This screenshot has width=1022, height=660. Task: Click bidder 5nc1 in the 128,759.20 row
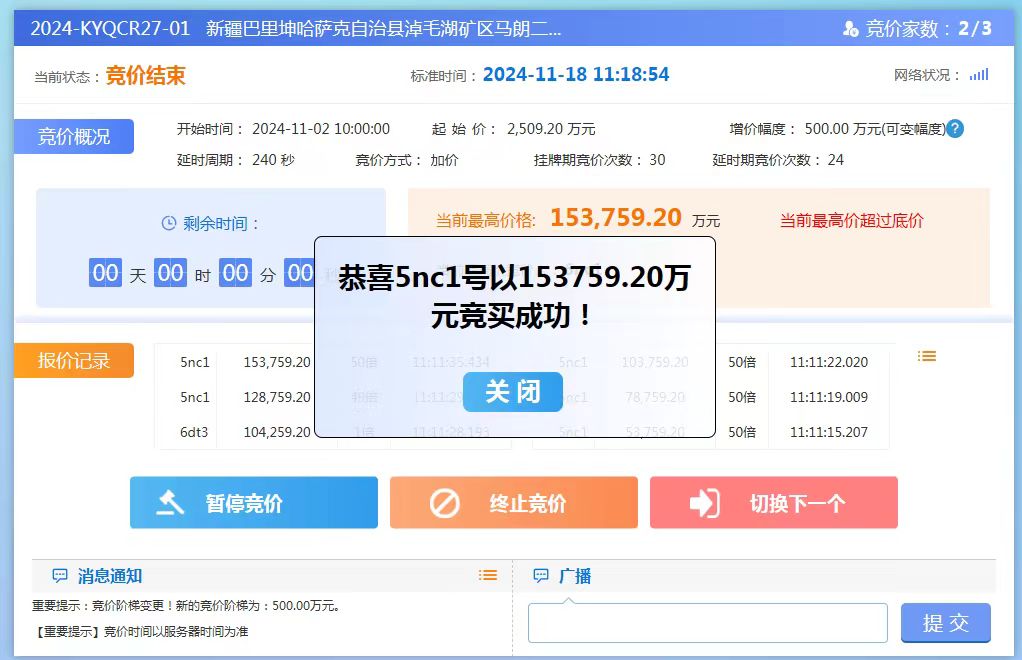pyautogui.click(x=195, y=397)
